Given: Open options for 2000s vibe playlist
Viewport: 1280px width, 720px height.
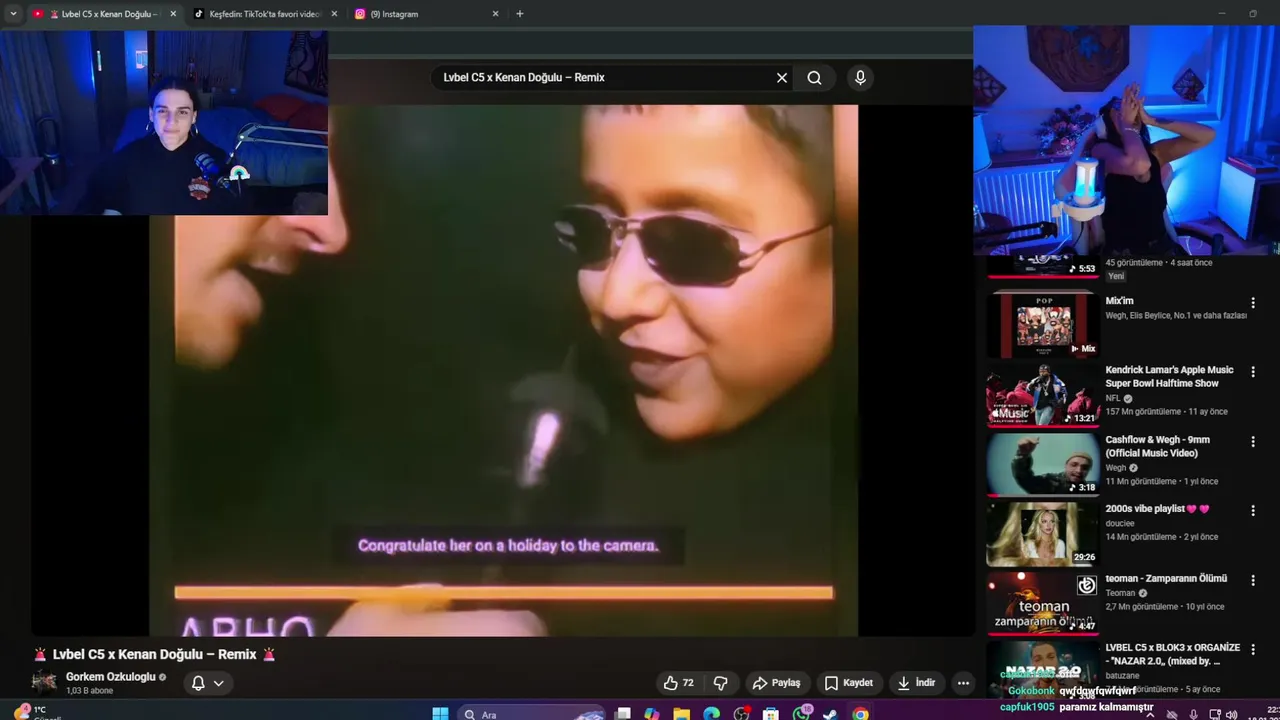Looking at the screenshot, I should coord(1252,511).
